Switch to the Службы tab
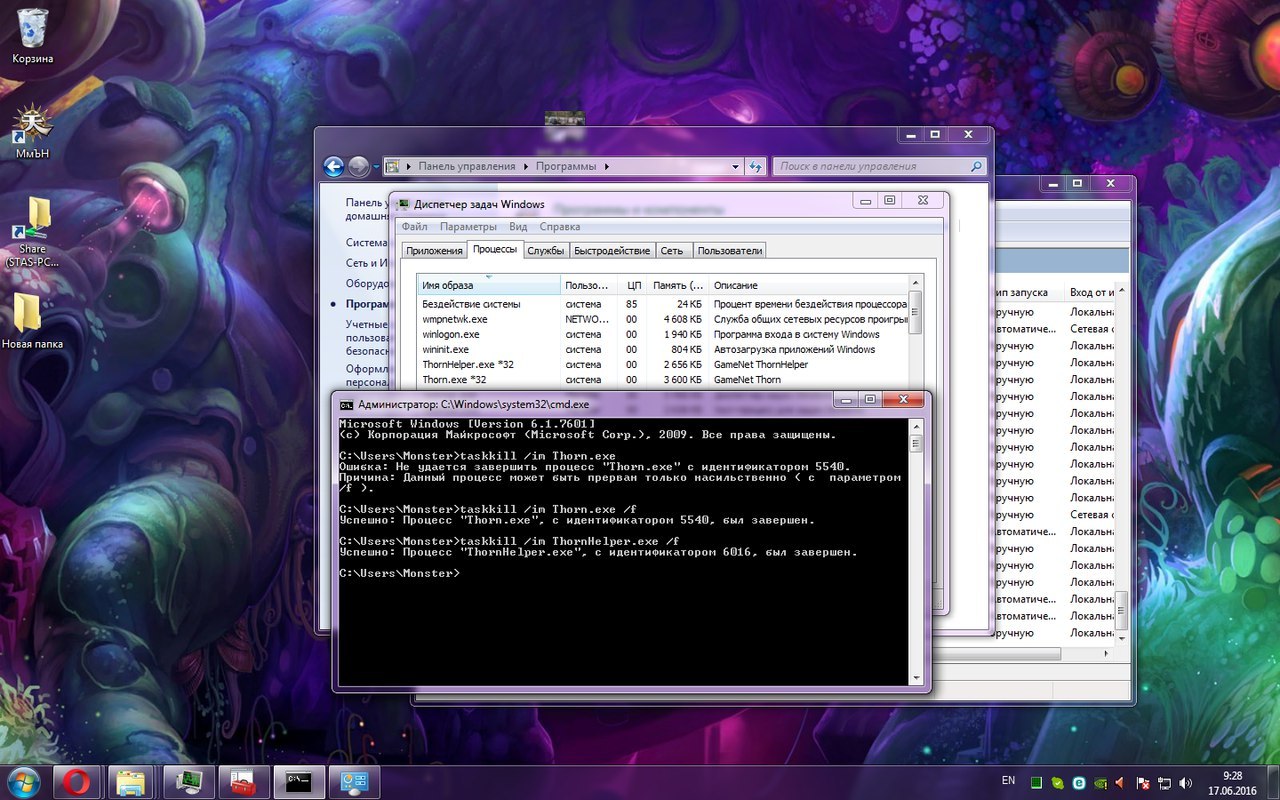 pyautogui.click(x=546, y=251)
